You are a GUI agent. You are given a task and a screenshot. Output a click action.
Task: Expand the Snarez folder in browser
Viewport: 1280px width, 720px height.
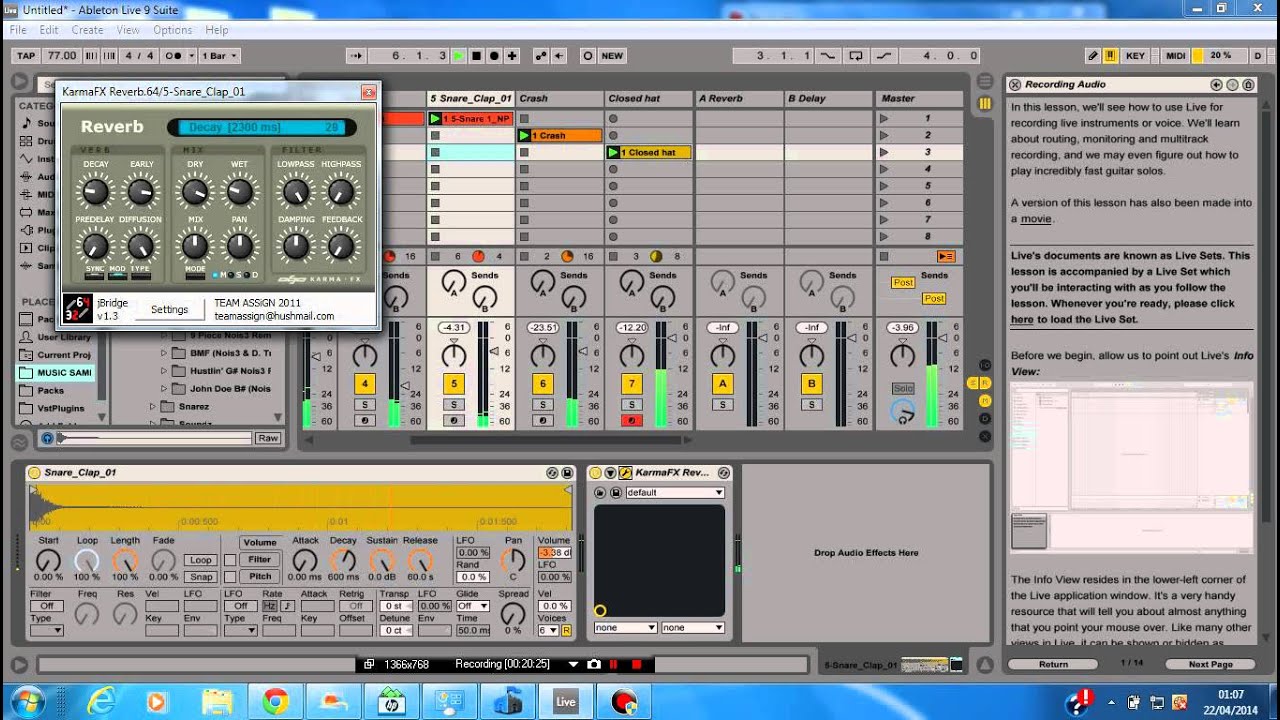point(153,406)
